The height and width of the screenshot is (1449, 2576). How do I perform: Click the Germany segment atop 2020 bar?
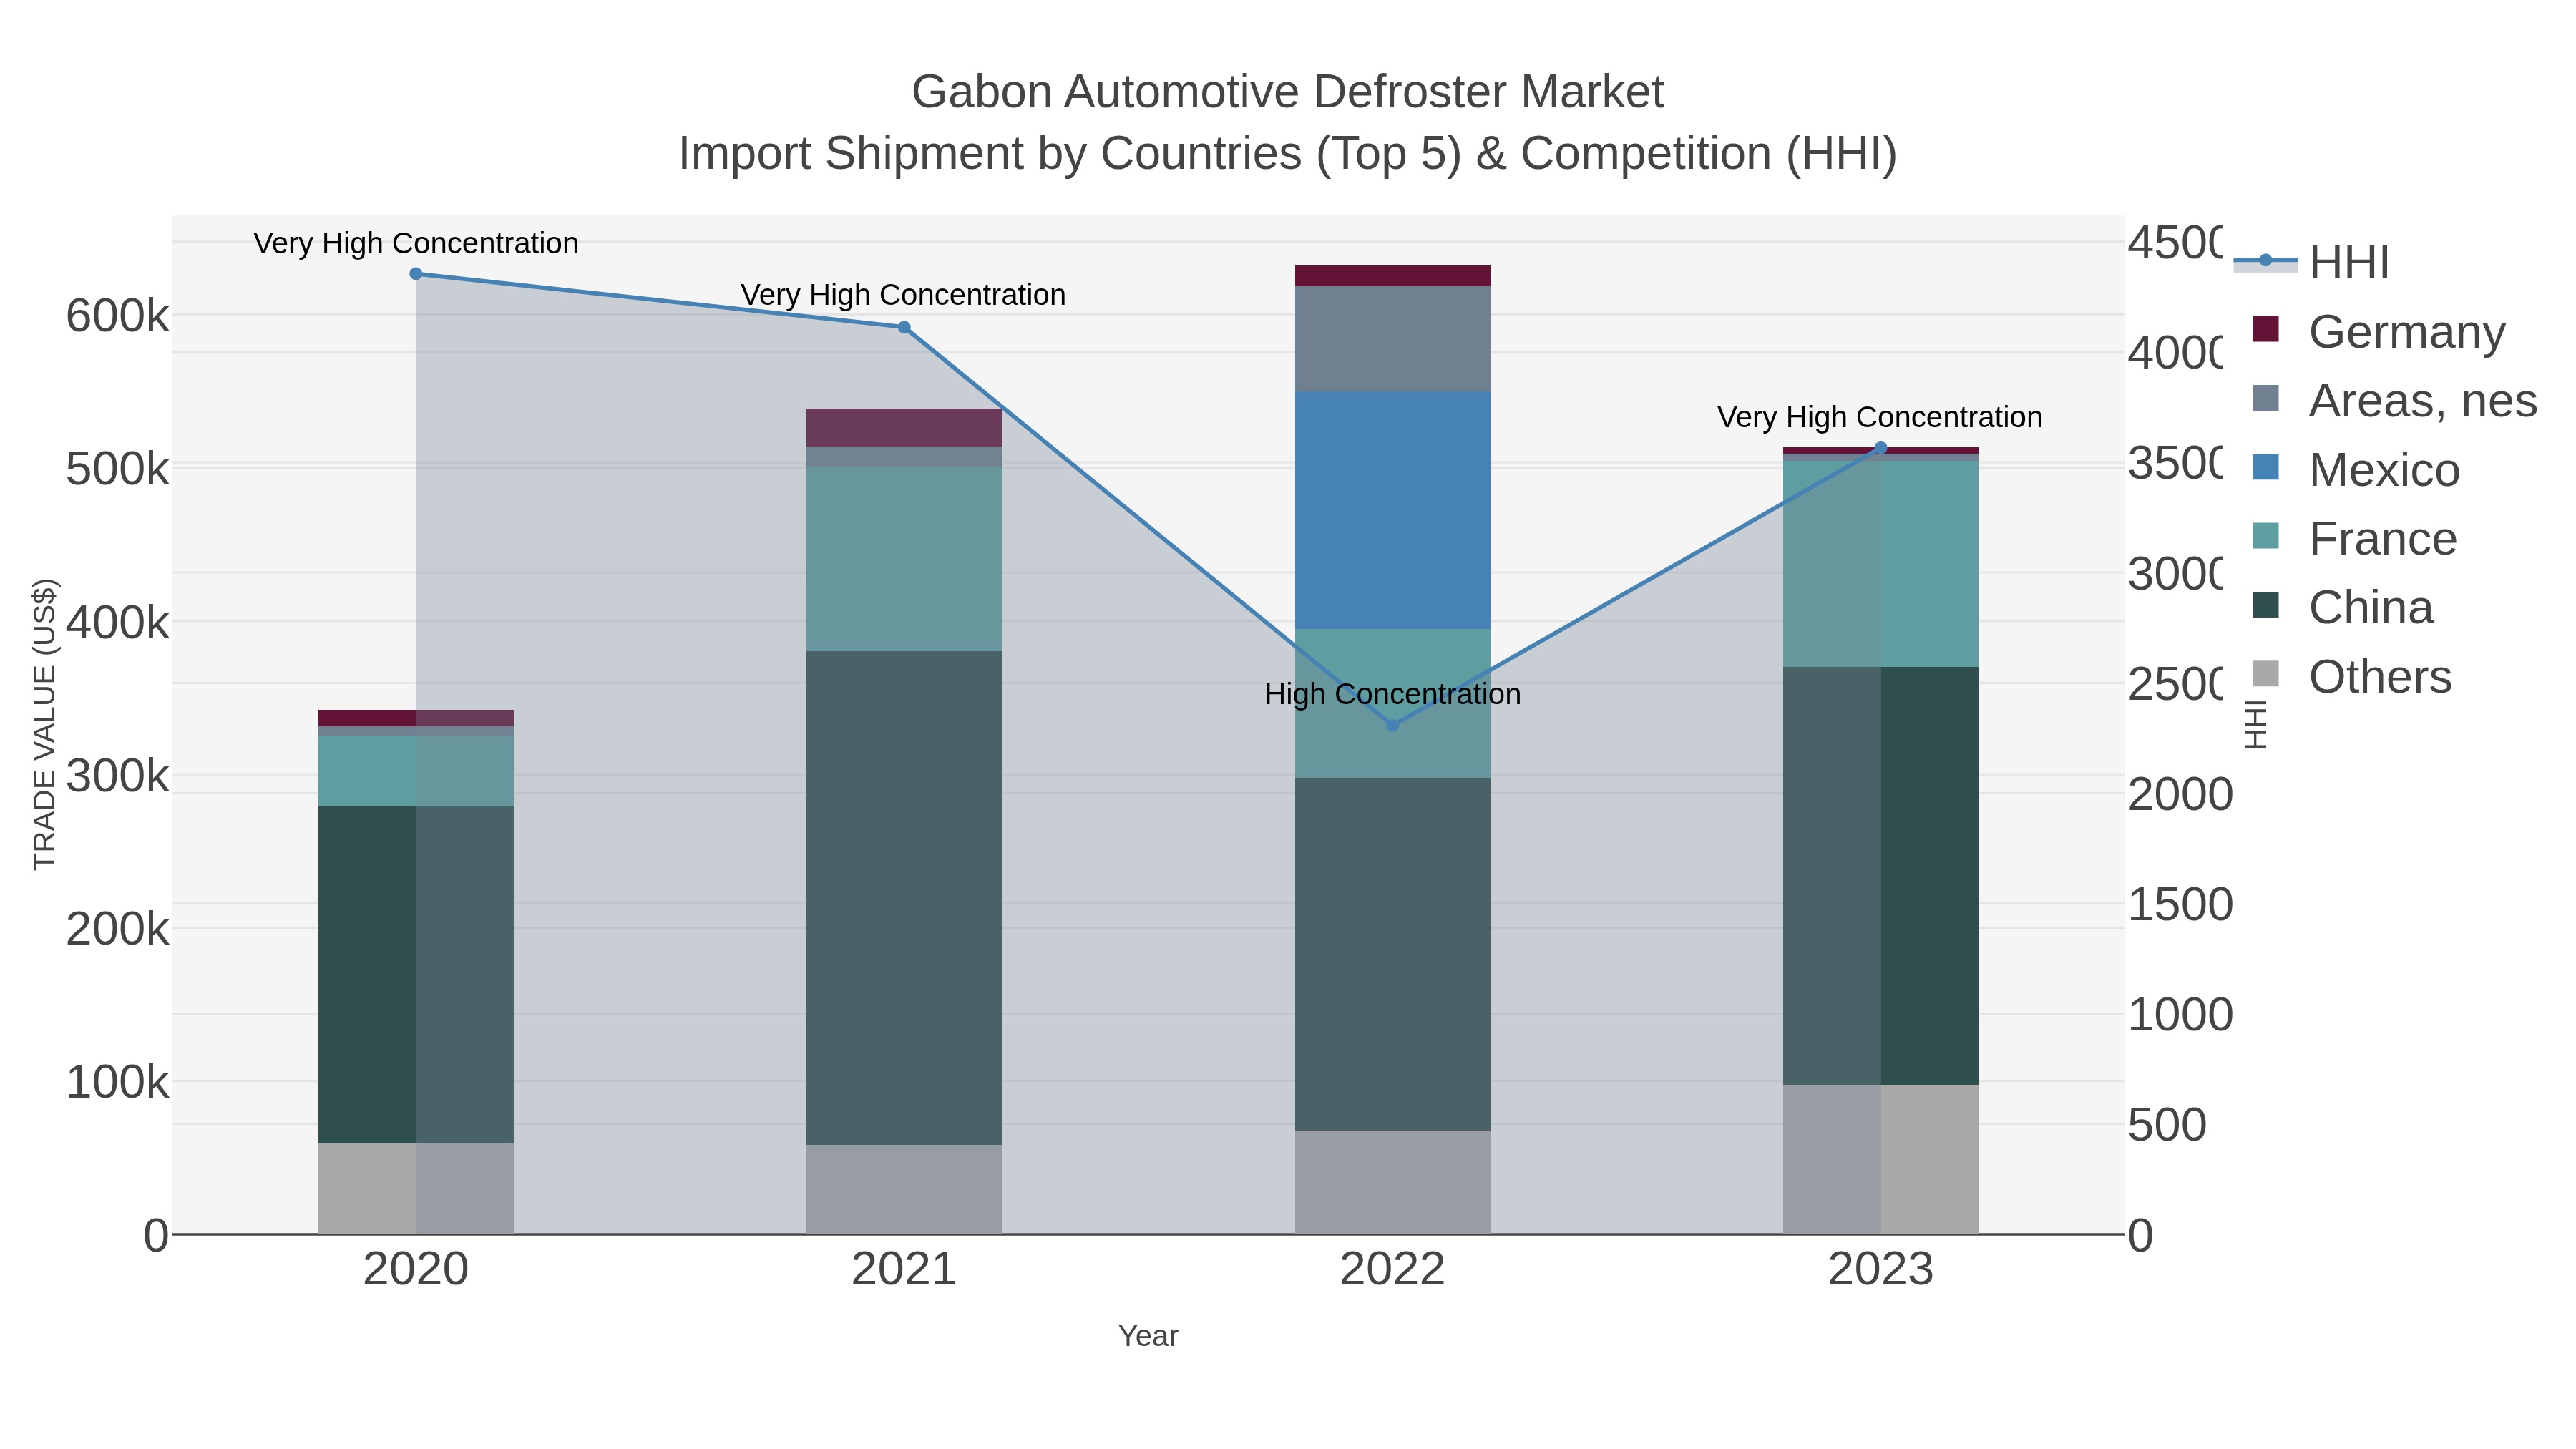coord(416,718)
